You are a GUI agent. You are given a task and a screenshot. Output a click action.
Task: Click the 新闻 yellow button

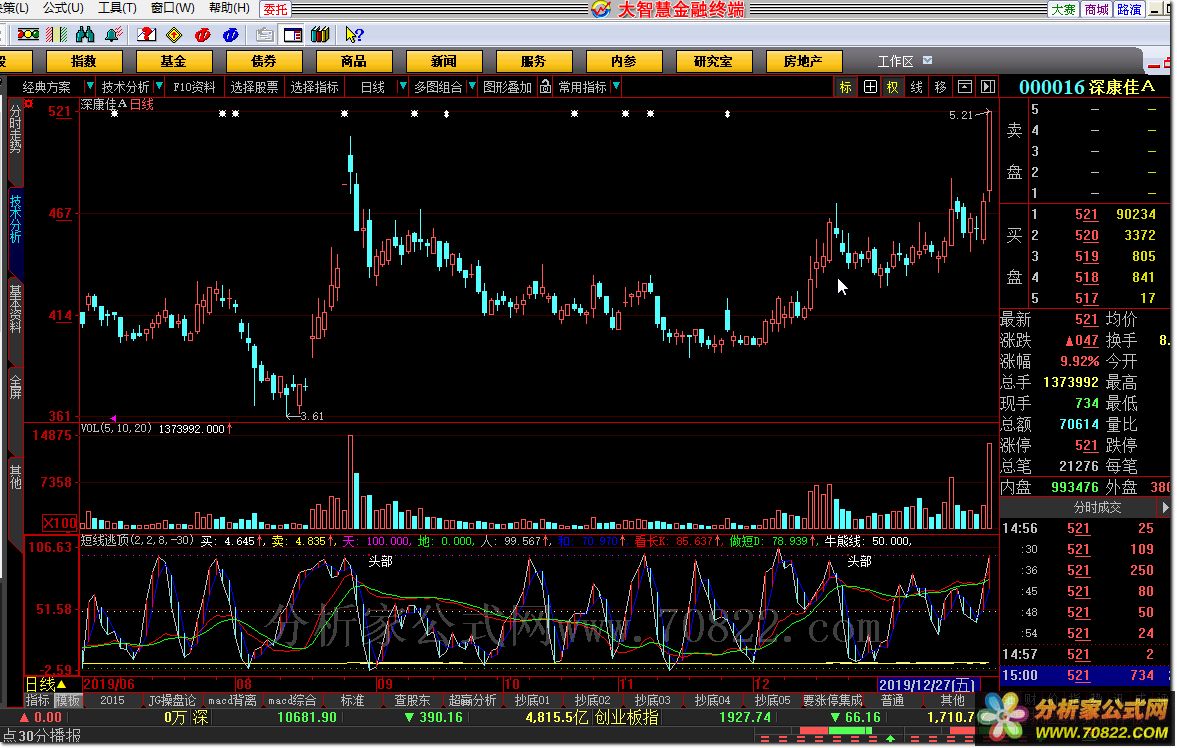444,62
